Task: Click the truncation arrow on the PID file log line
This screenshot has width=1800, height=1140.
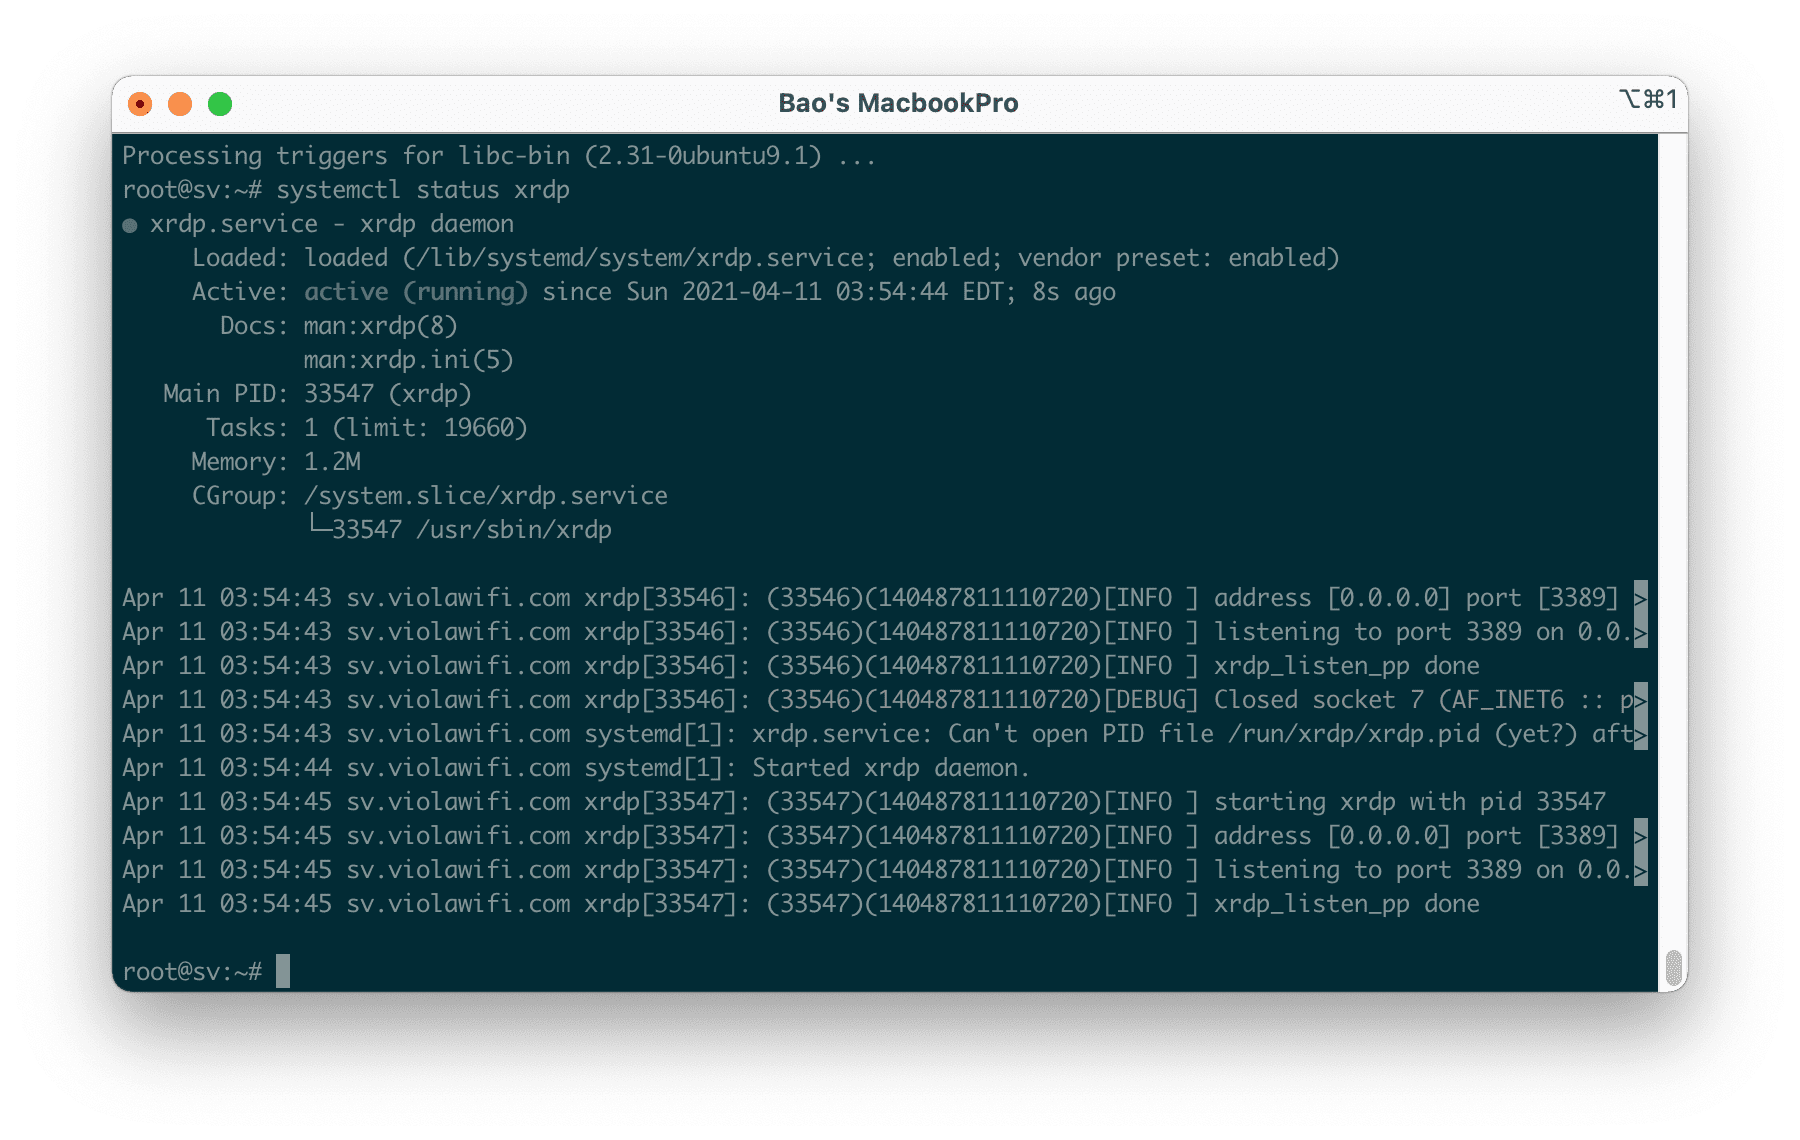Action: click(x=1640, y=734)
